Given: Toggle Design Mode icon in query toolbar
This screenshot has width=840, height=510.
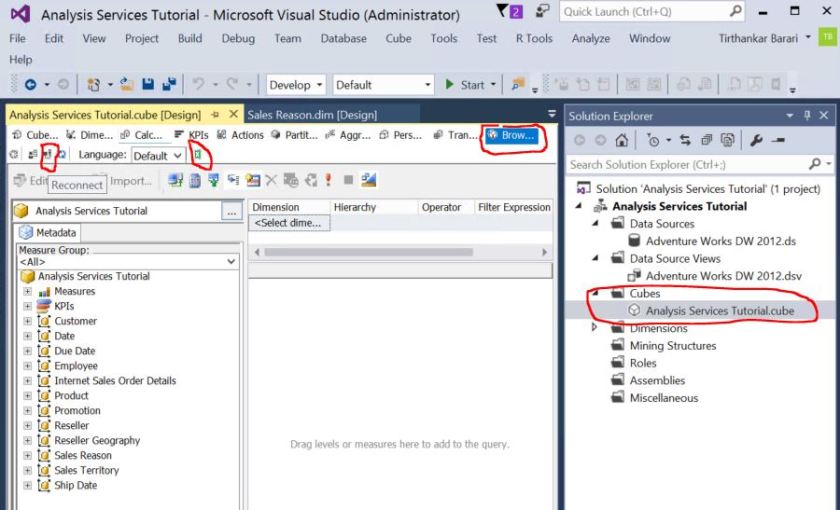Looking at the screenshot, I should (368, 180).
